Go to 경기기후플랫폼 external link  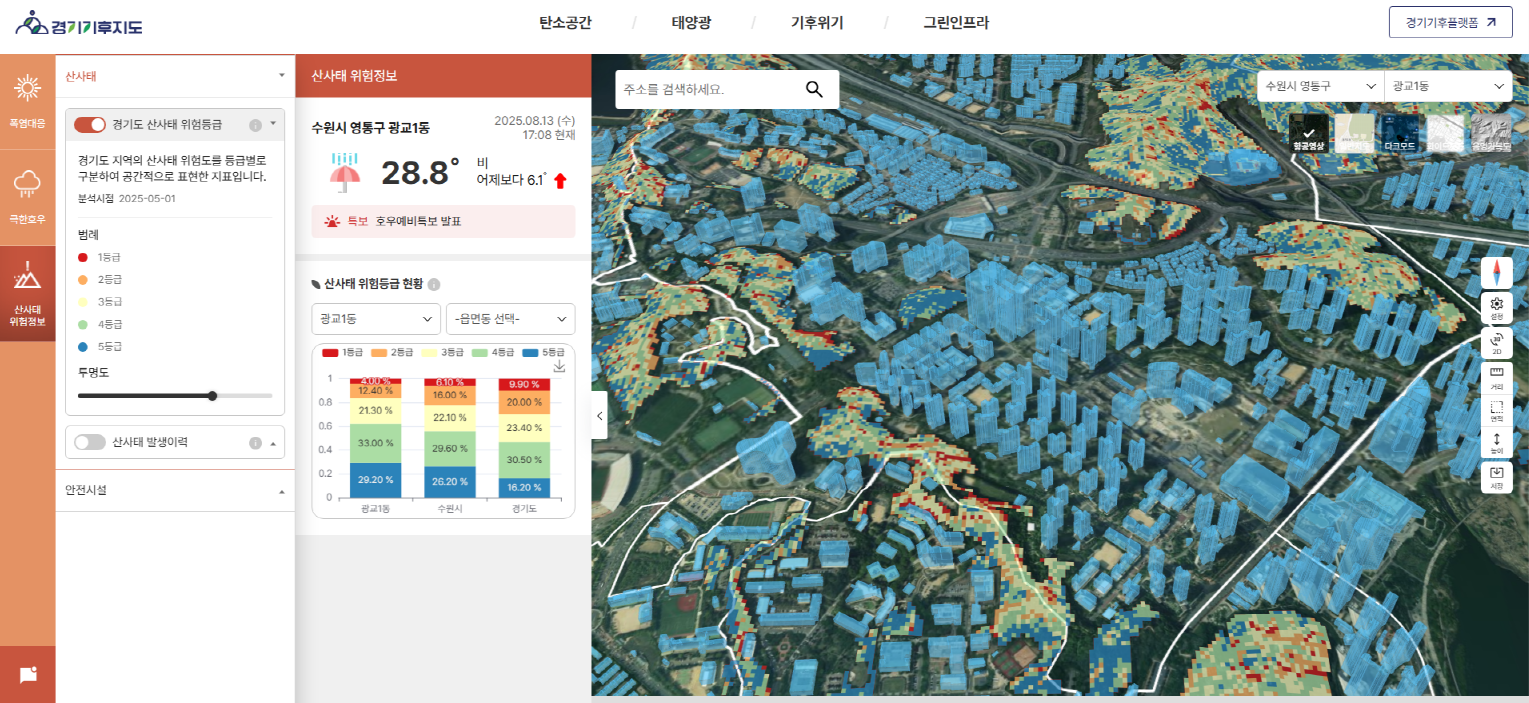pyautogui.click(x=1450, y=22)
